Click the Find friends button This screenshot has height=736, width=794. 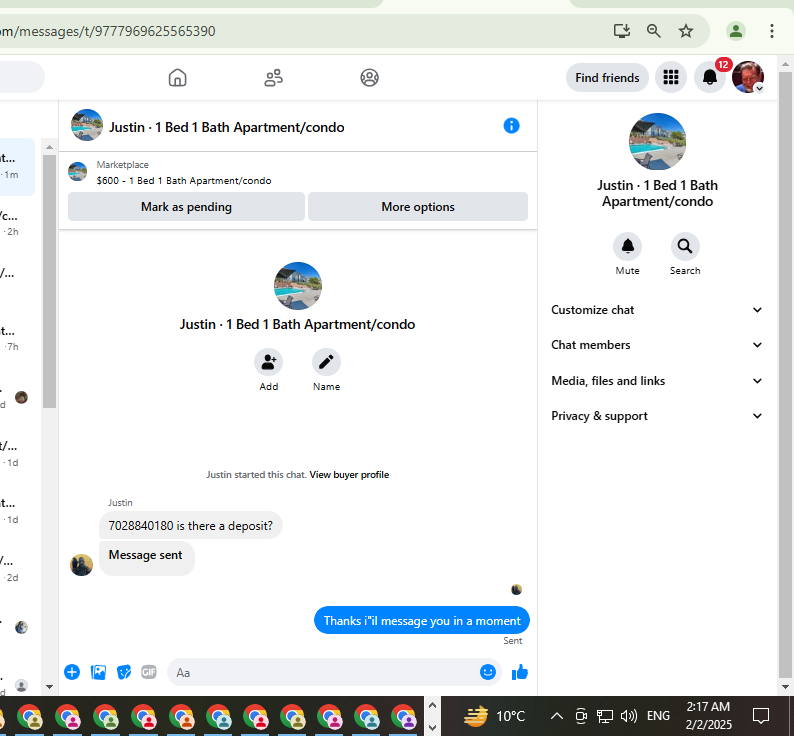(x=607, y=78)
